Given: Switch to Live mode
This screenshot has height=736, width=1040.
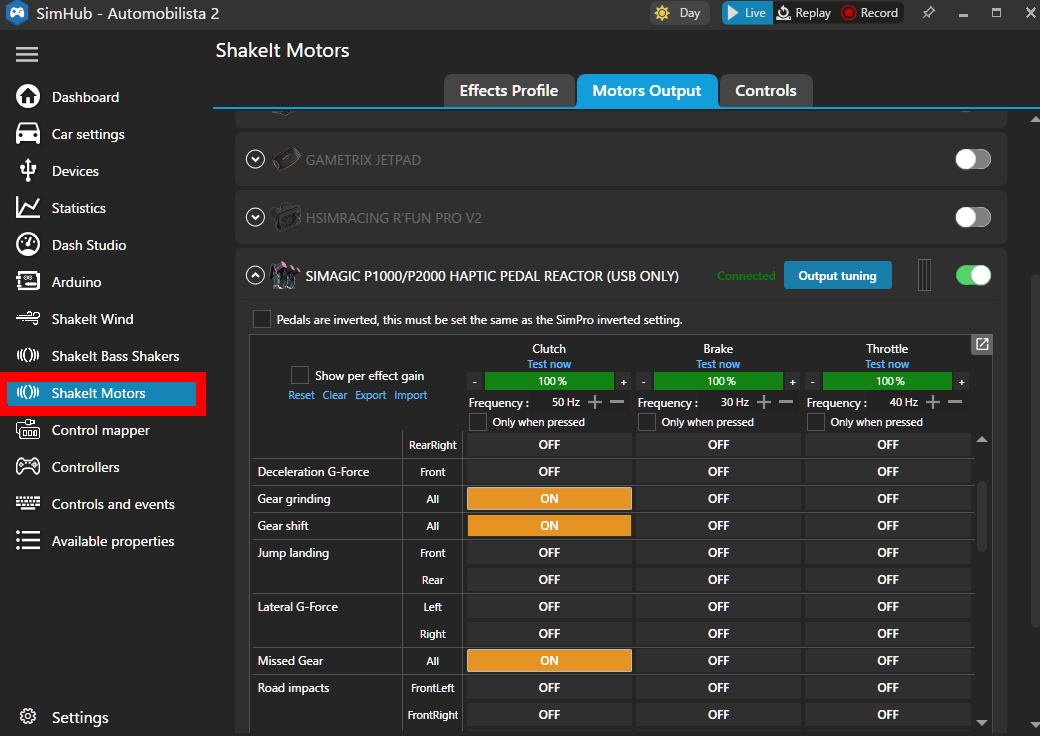Looking at the screenshot, I should click(x=747, y=13).
